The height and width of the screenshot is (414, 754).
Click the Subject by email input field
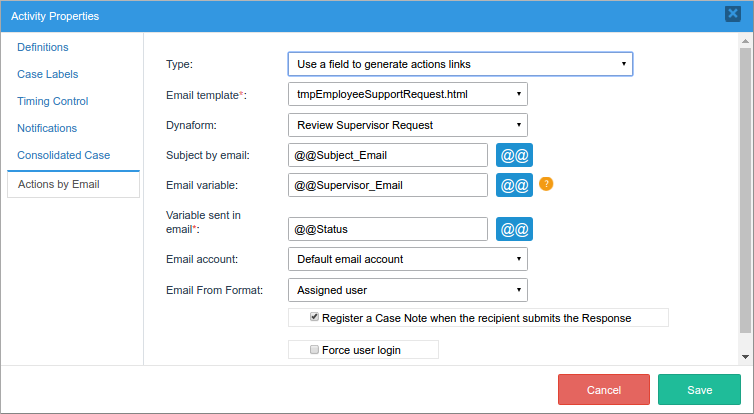pyautogui.click(x=388, y=155)
